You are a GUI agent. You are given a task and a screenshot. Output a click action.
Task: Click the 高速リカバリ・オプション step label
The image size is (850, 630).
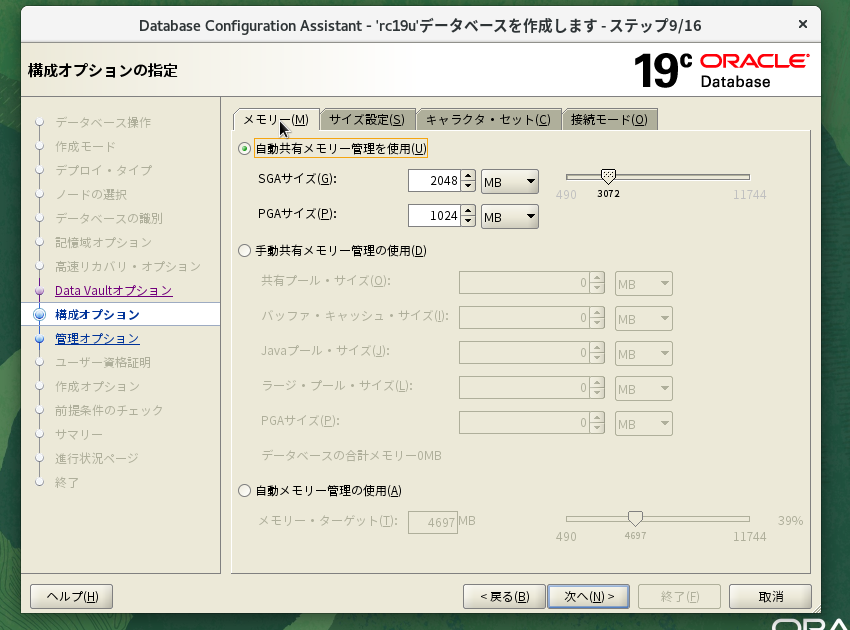click(128, 267)
